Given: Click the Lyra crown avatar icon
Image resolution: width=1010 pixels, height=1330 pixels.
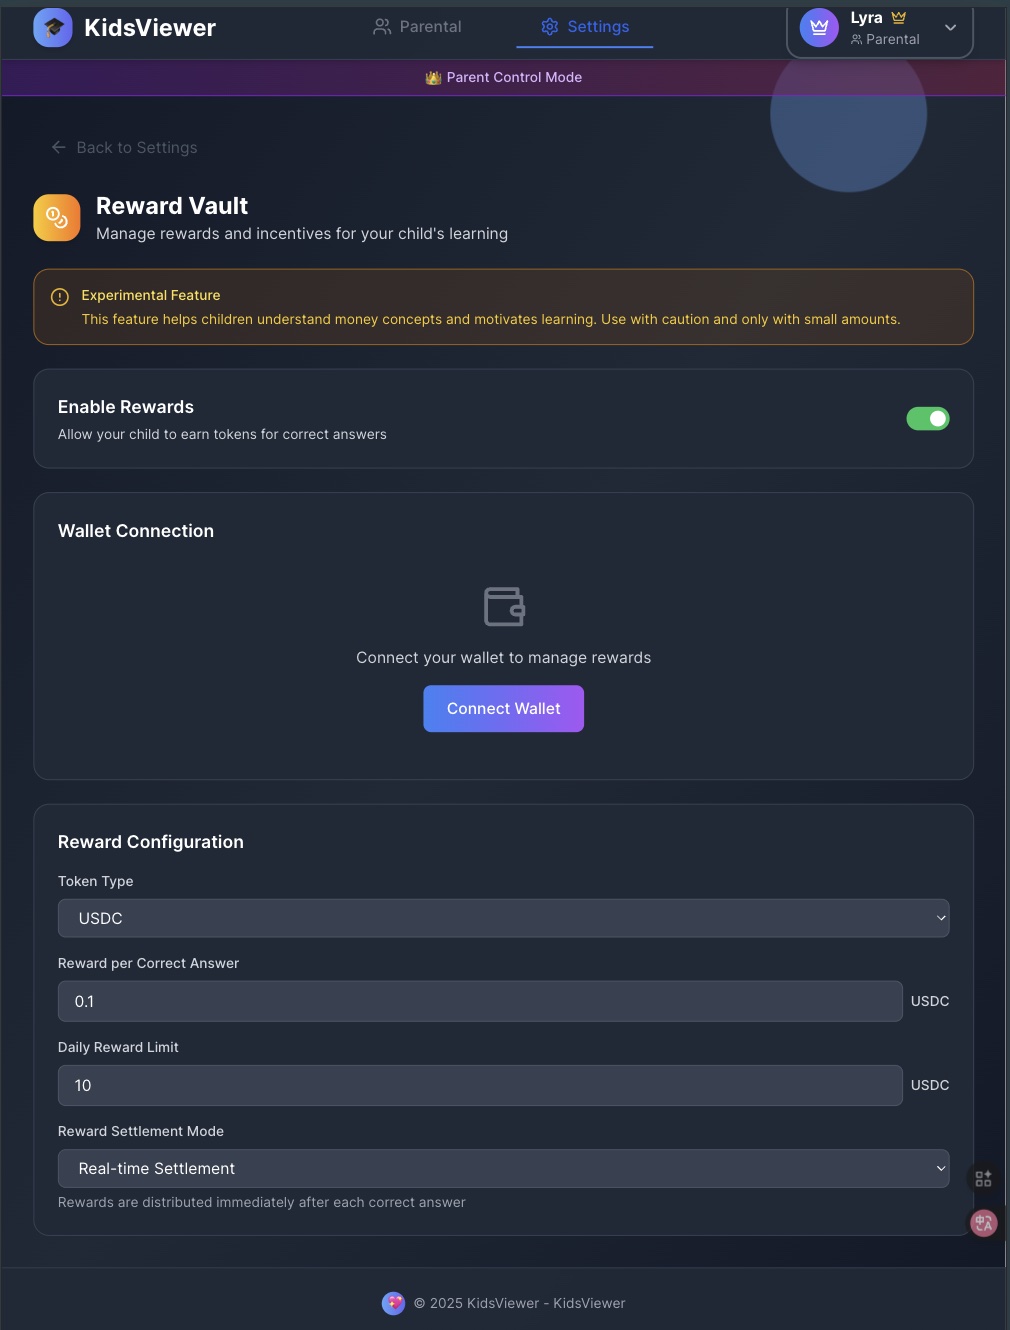Looking at the screenshot, I should (x=819, y=28).
